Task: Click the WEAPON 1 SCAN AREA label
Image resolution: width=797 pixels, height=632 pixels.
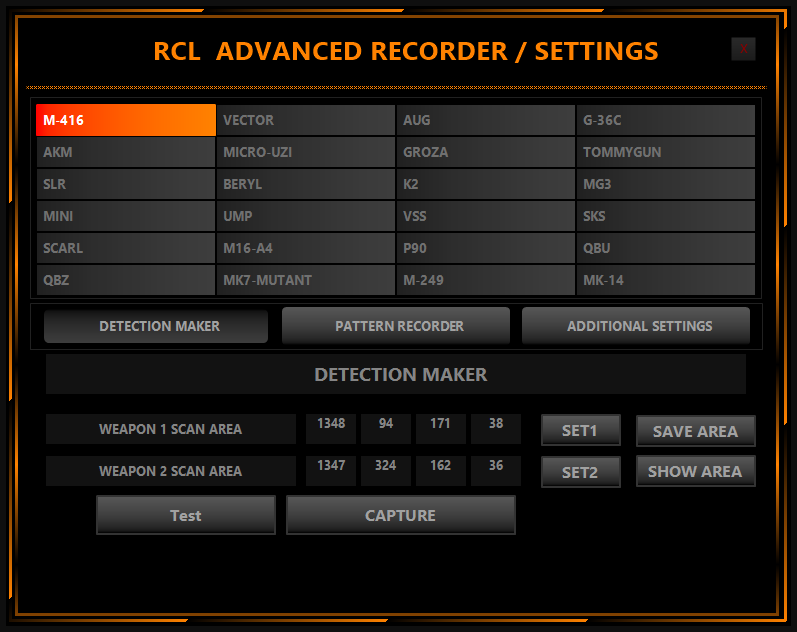Action: 171,429
